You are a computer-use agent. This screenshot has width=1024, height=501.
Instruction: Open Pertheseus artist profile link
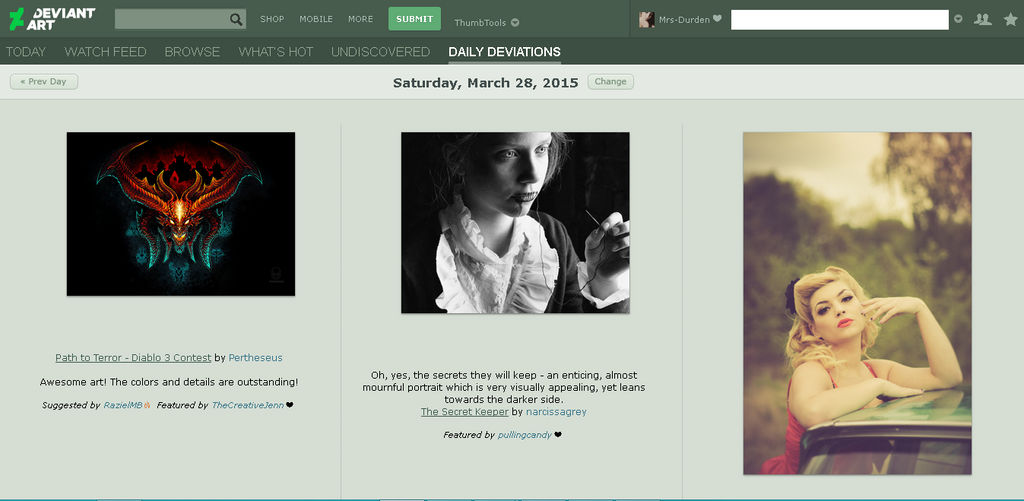(x=255, y=358)
